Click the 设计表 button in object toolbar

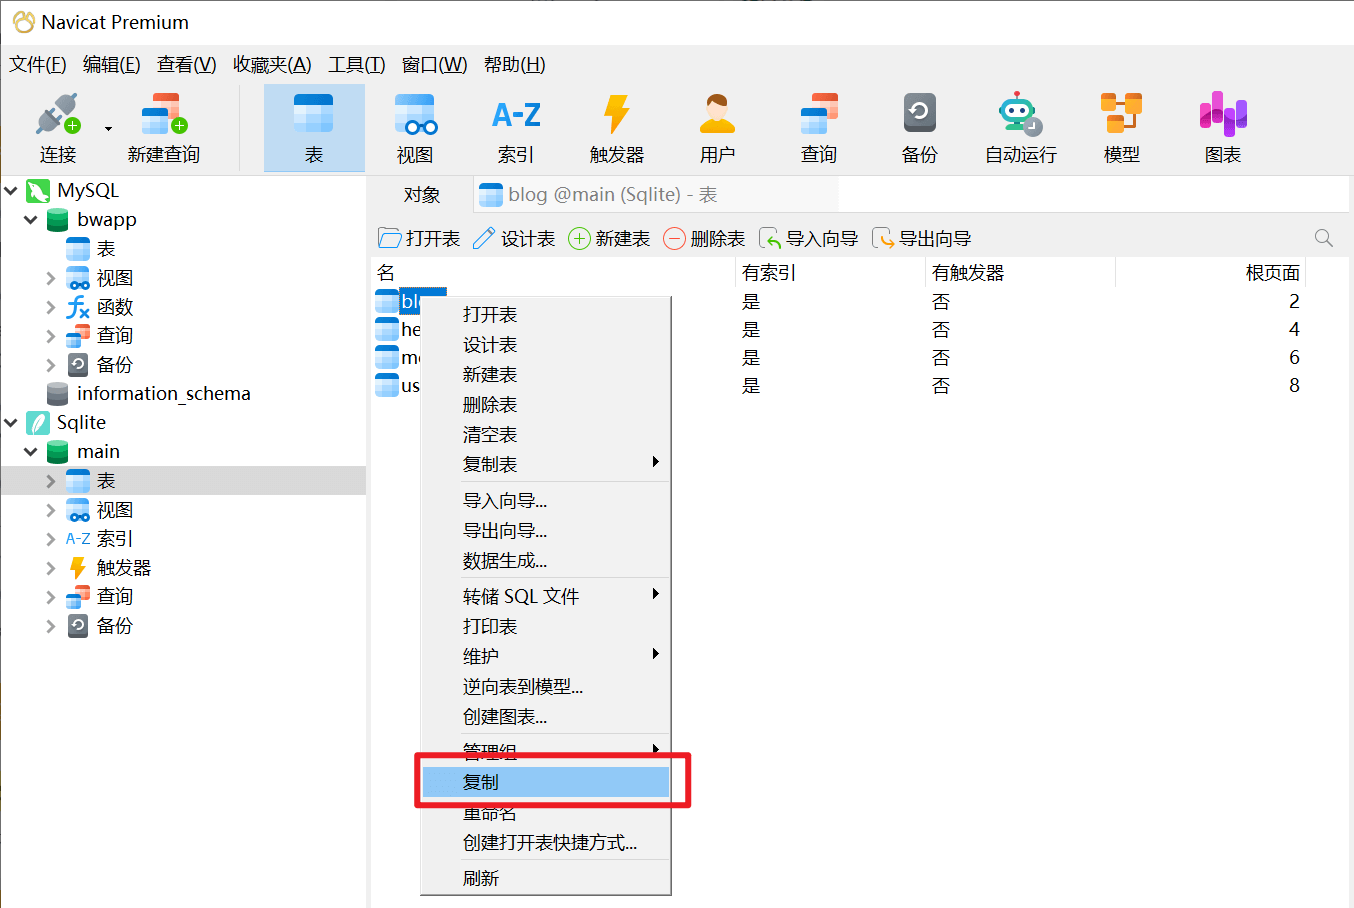(514, 238)
